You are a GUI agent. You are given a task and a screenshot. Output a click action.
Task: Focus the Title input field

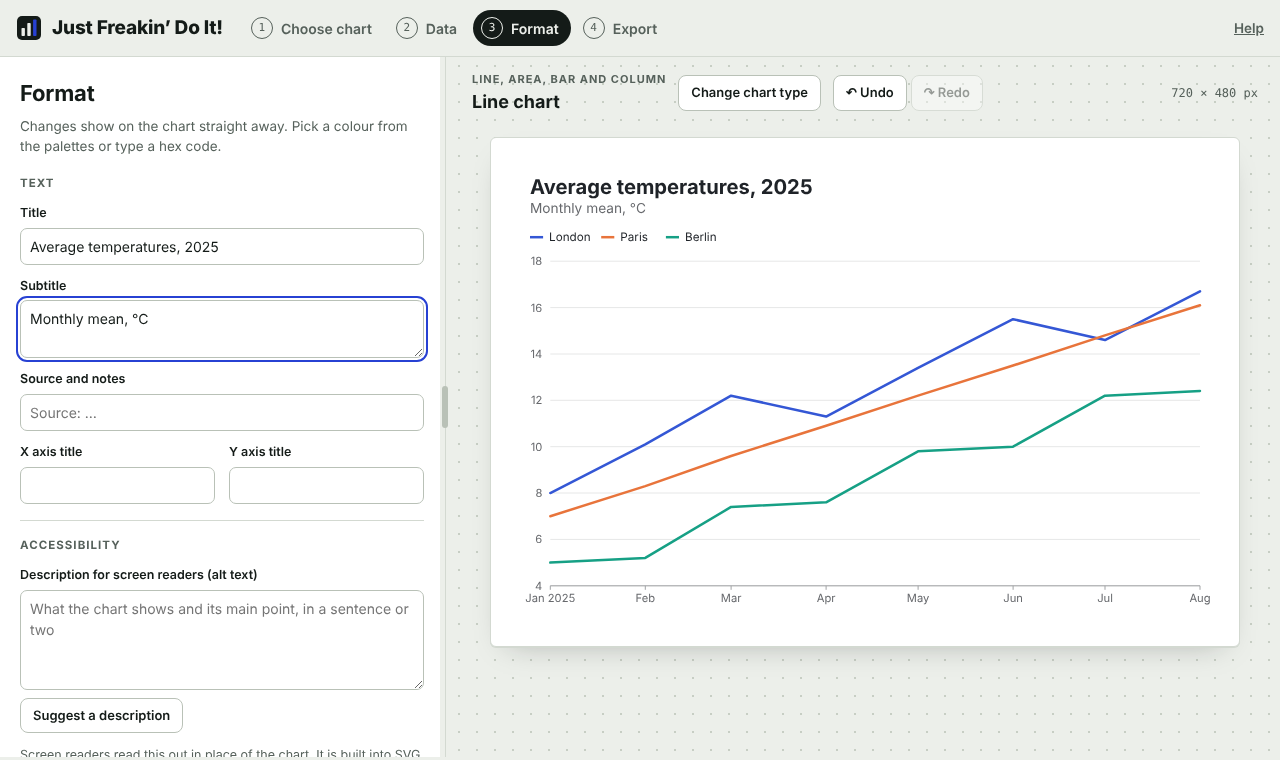coord(222,247)
